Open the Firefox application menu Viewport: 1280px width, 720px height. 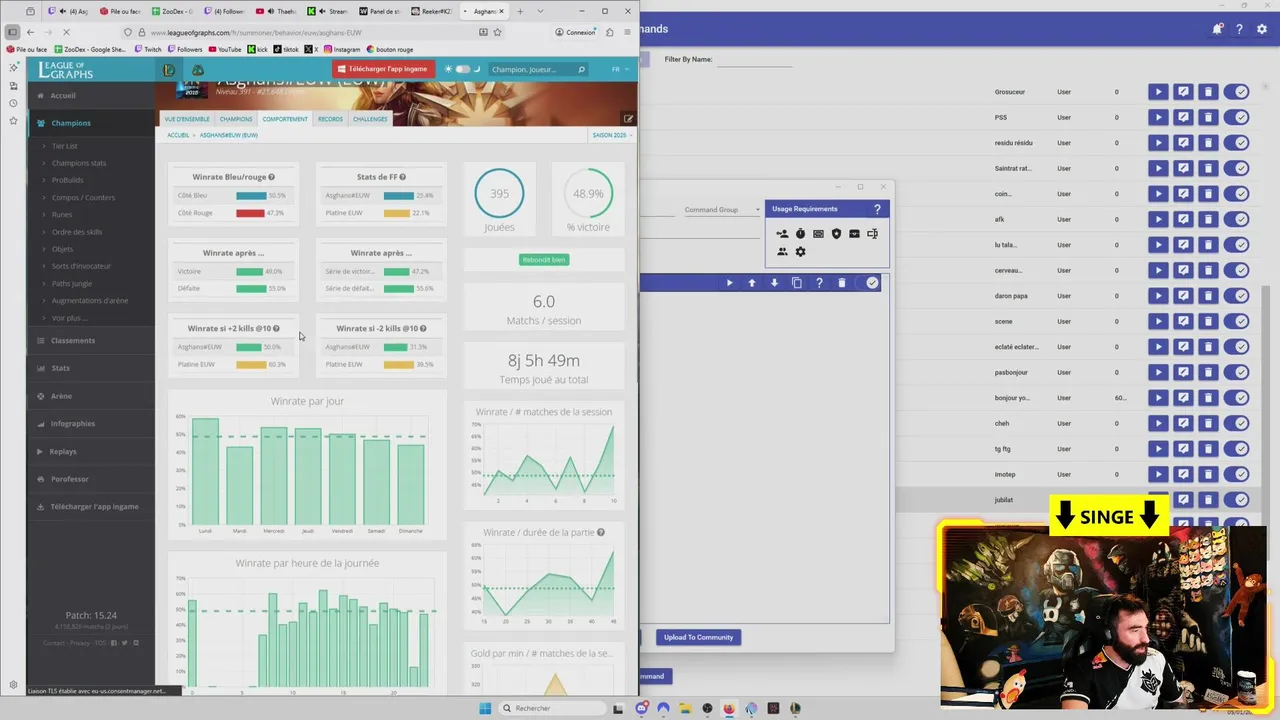627,32
